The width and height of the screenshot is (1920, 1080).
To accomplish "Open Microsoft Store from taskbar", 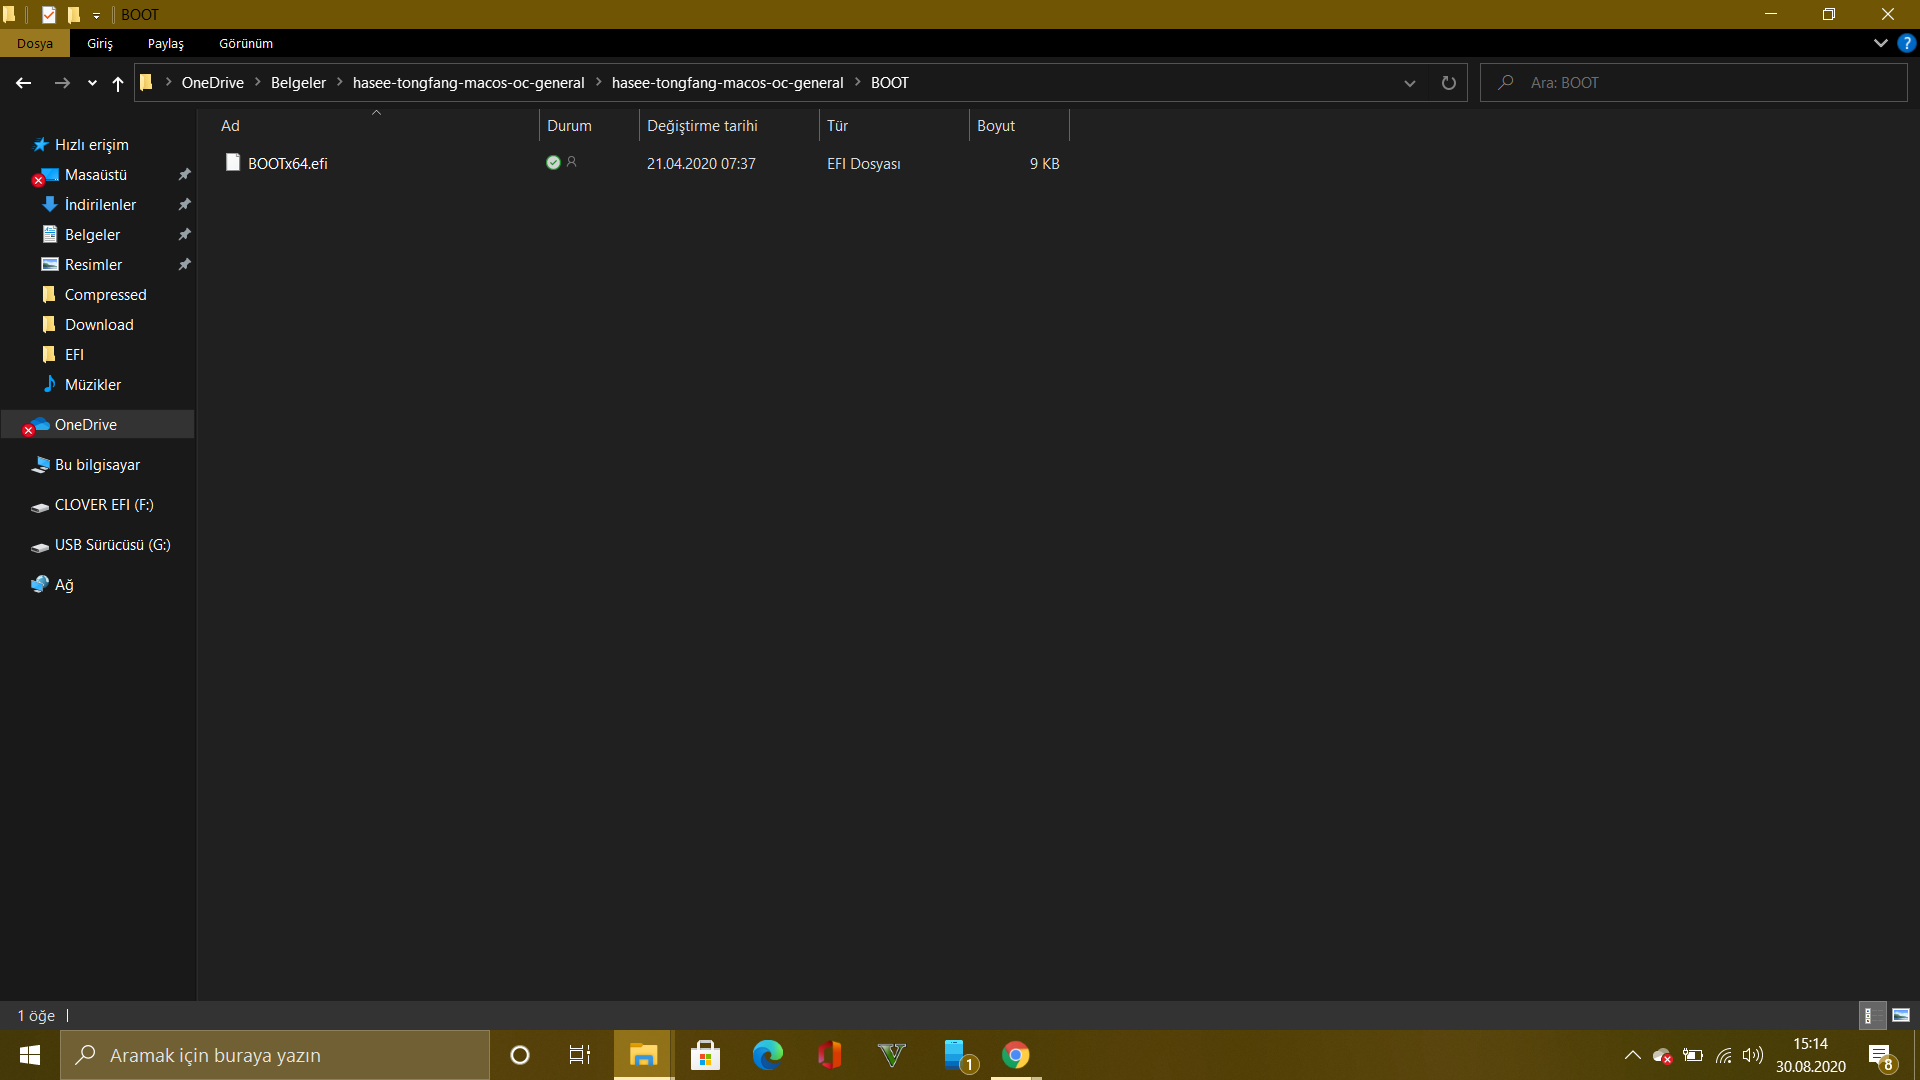I will [705, 1055].
